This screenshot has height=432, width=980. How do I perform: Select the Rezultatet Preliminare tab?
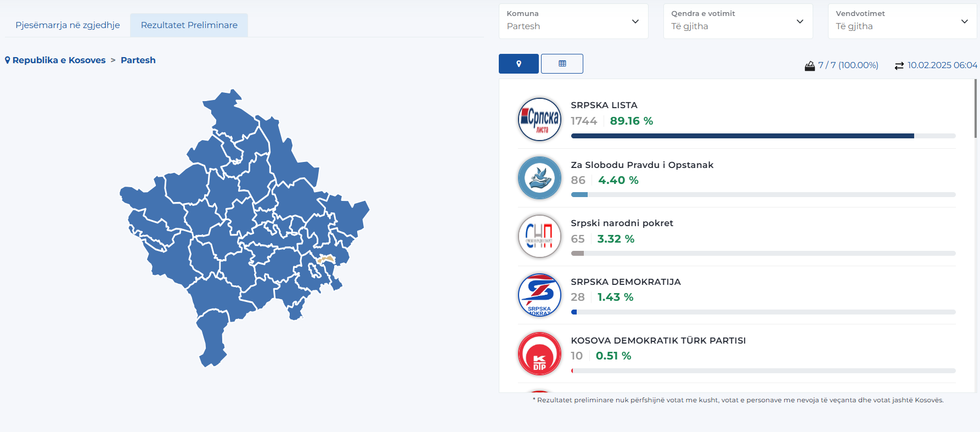click(189, 24)
